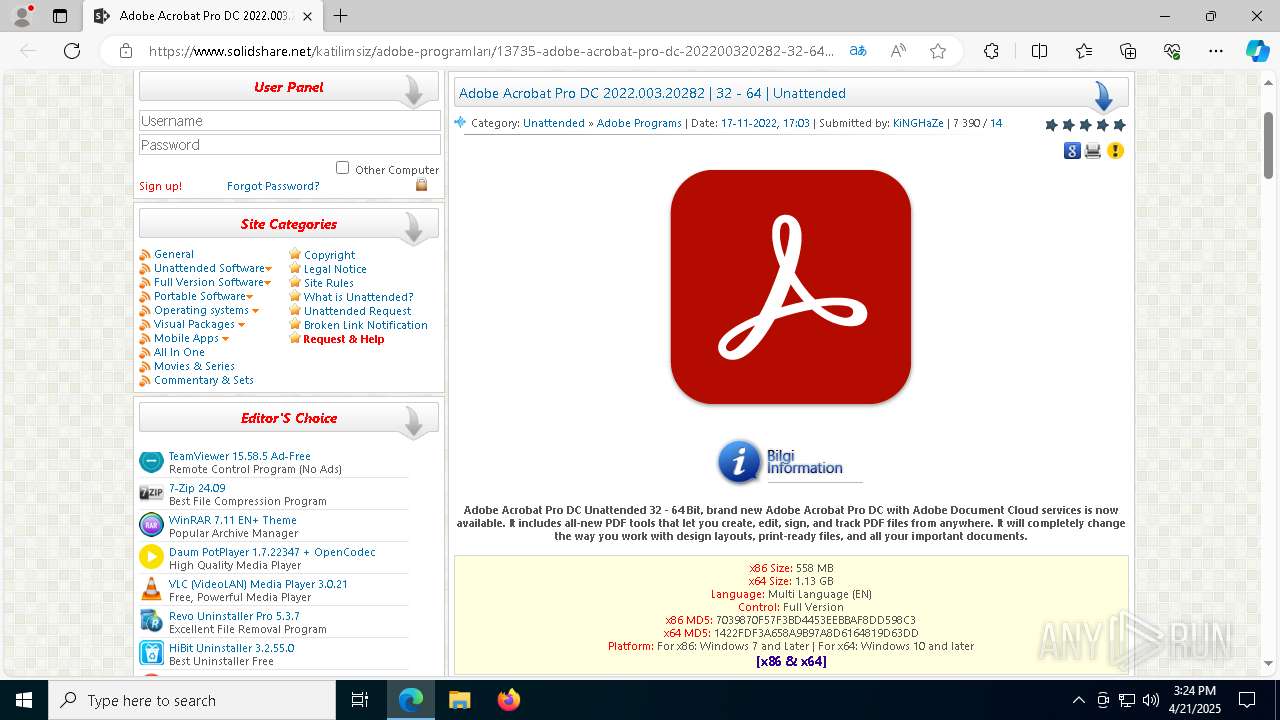Click the Broken Link Notification link
The image size is (1280, 720).
365,326
